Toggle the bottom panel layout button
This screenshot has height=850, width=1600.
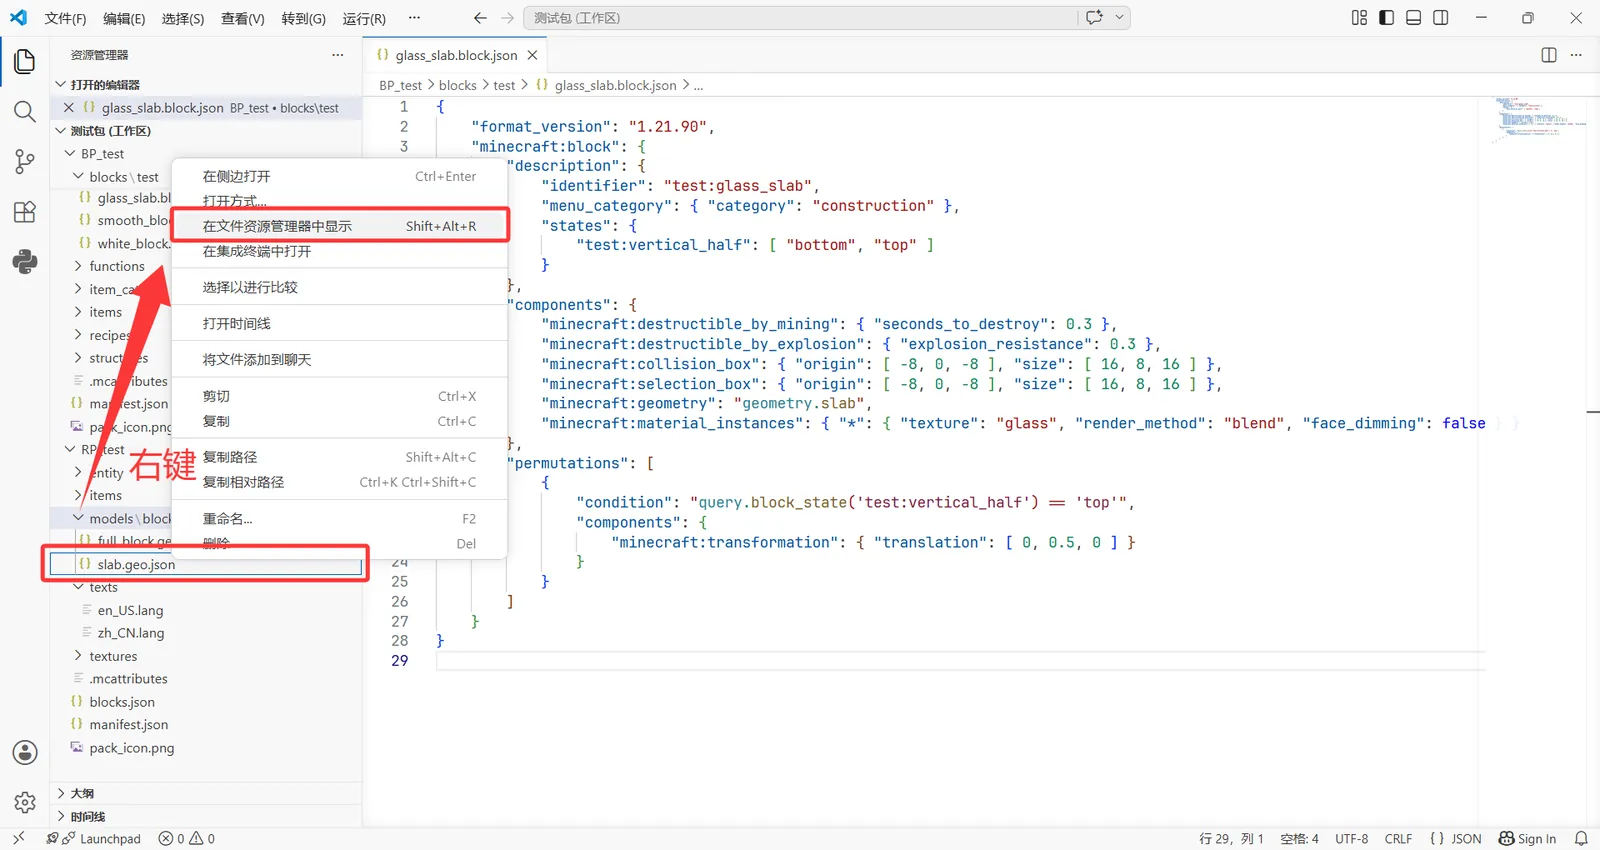tap(1413, 18)
